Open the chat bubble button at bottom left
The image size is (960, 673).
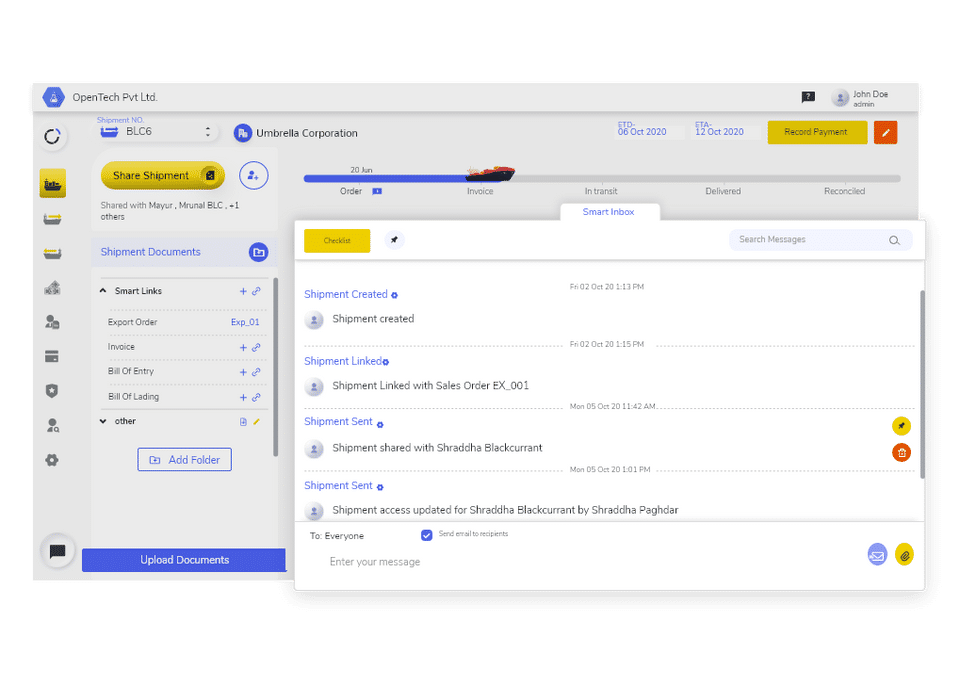tap(58, 551)
